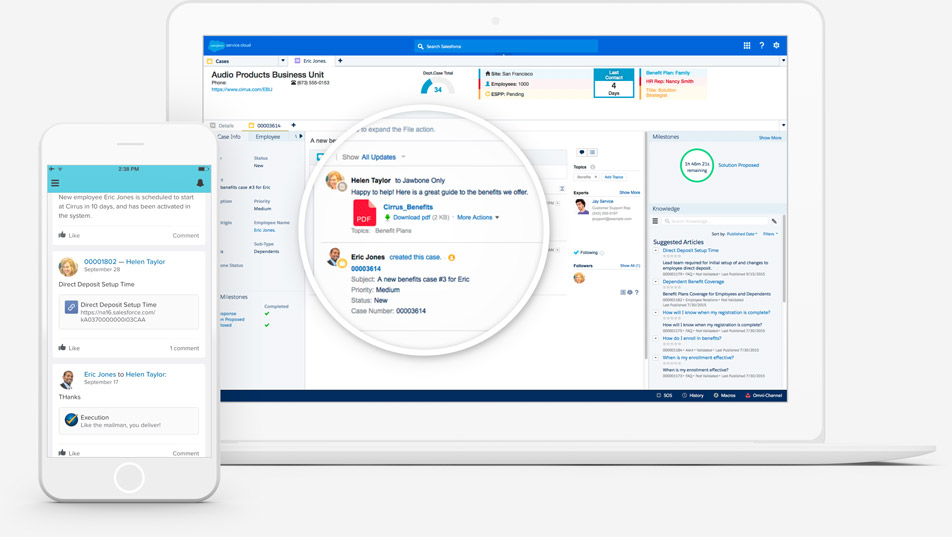Open the Dependent Benefit Coverage article
952x537 pixels.
click(693, 282)
